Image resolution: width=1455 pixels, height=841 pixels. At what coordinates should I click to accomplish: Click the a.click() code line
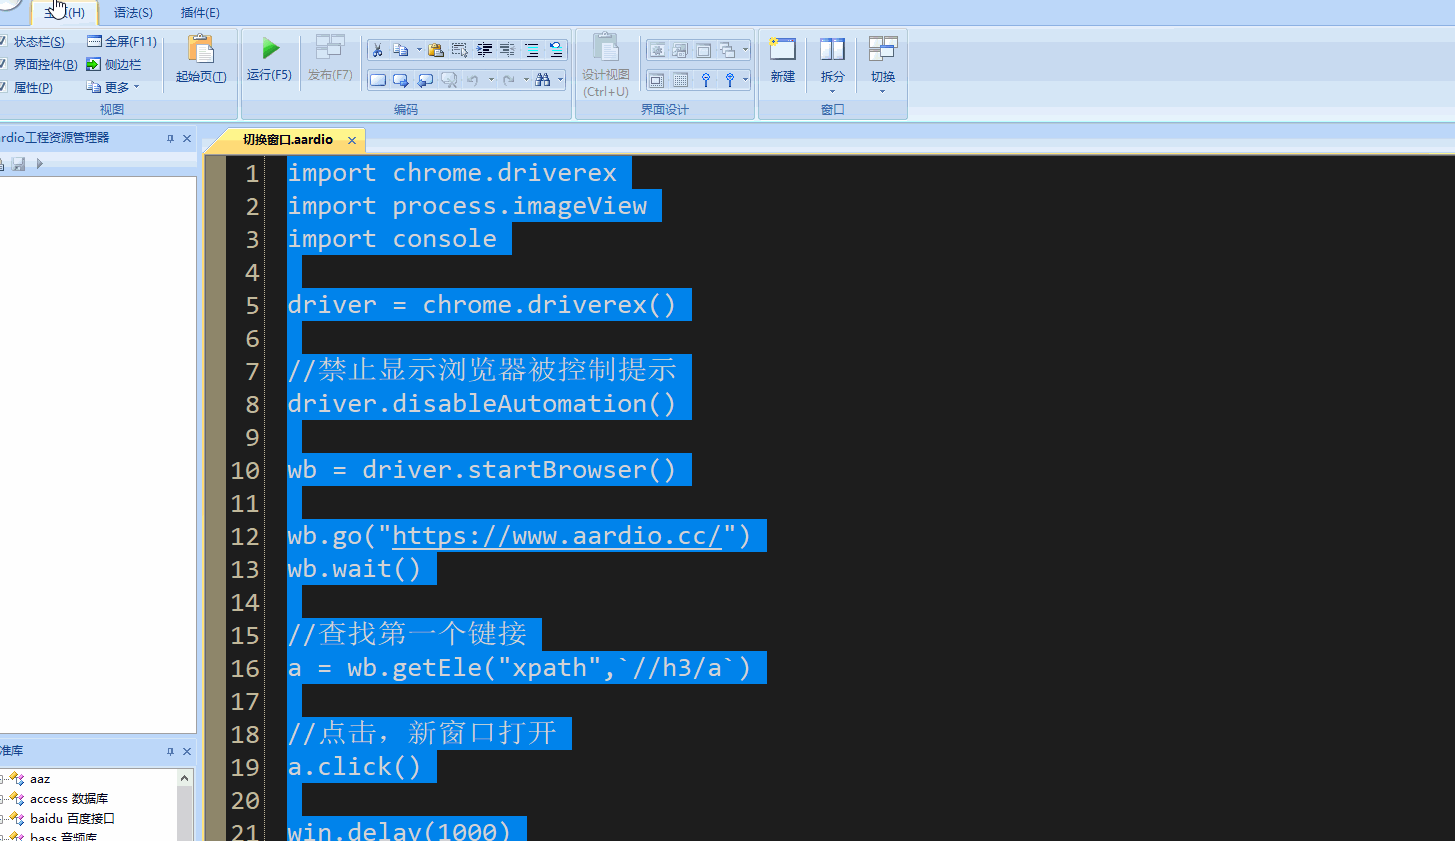click(x=354, y=767)
